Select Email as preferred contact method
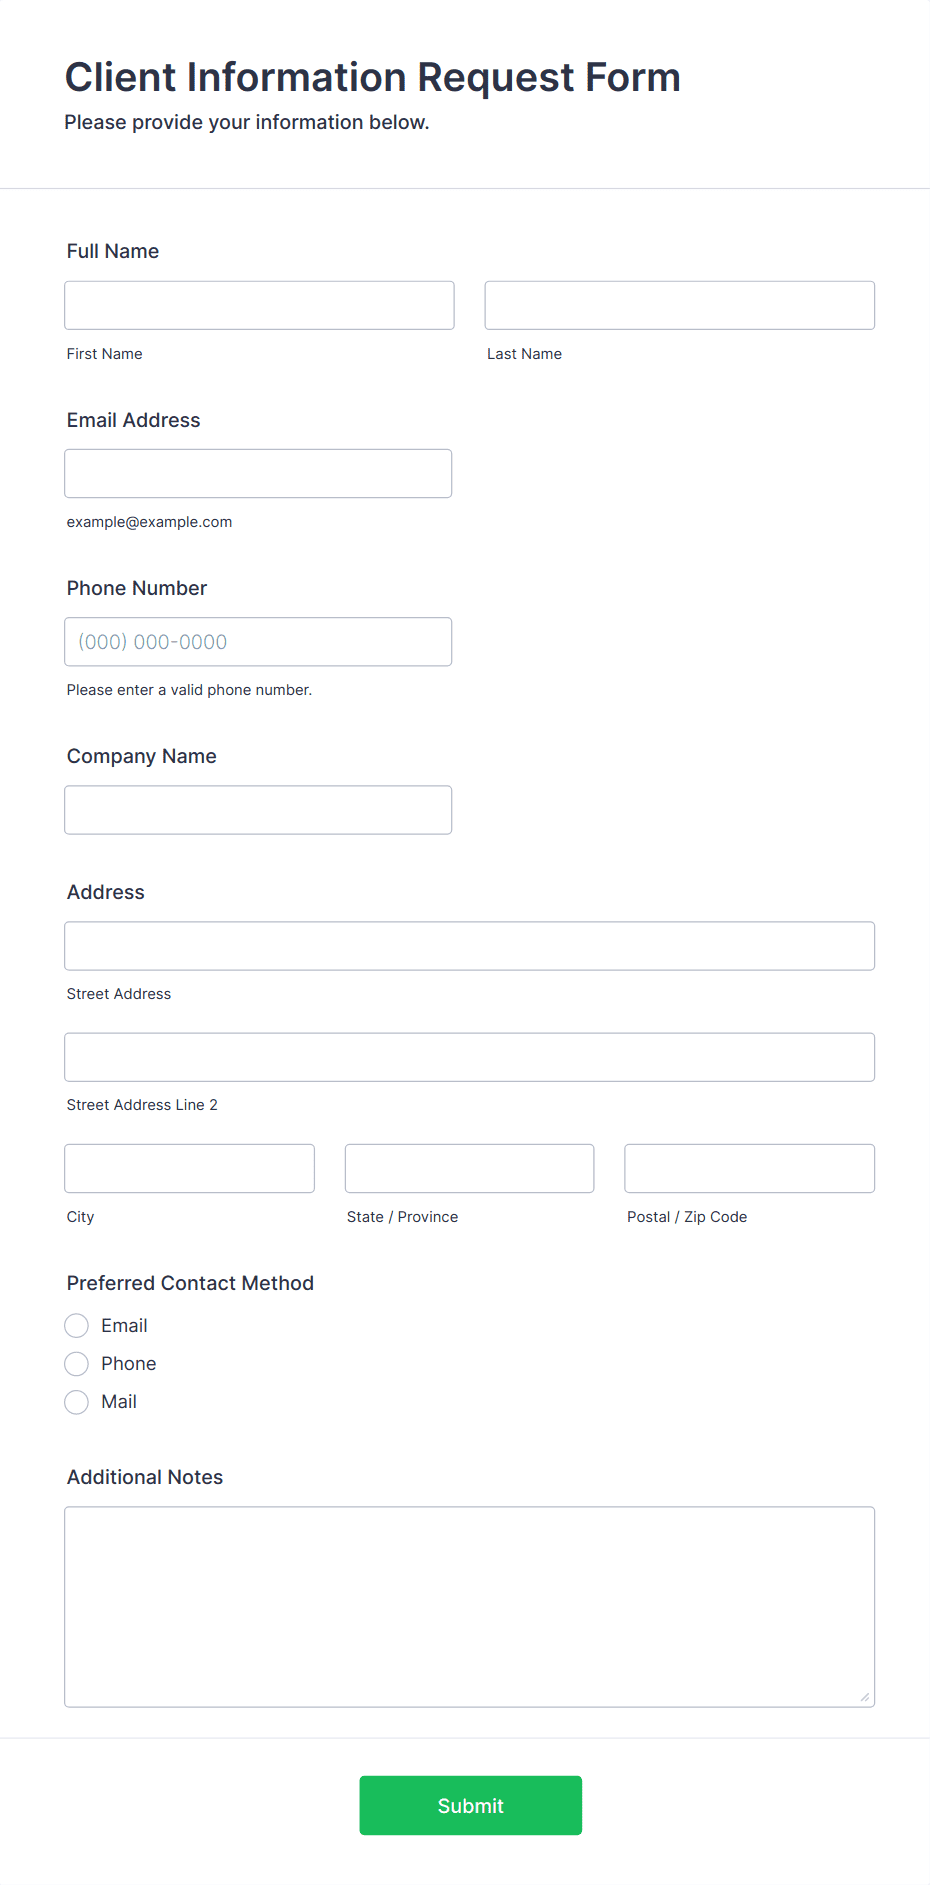Screen dimensions: 930x1885 point(77,1326)
